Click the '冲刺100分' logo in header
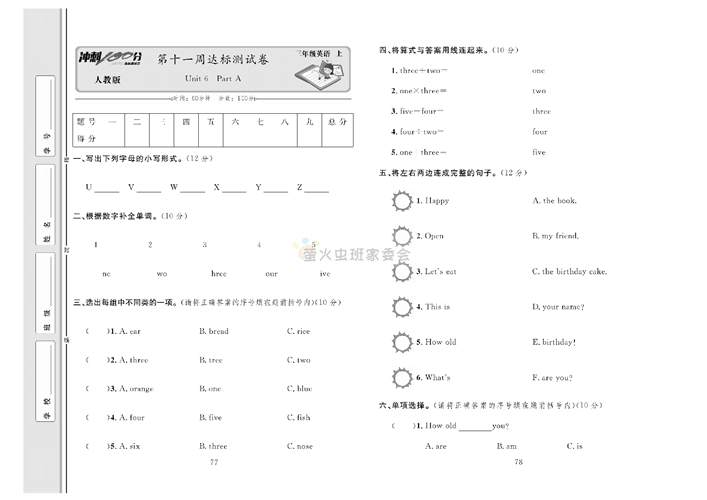Viewport: 707px width, 500px height. point(110,58)
